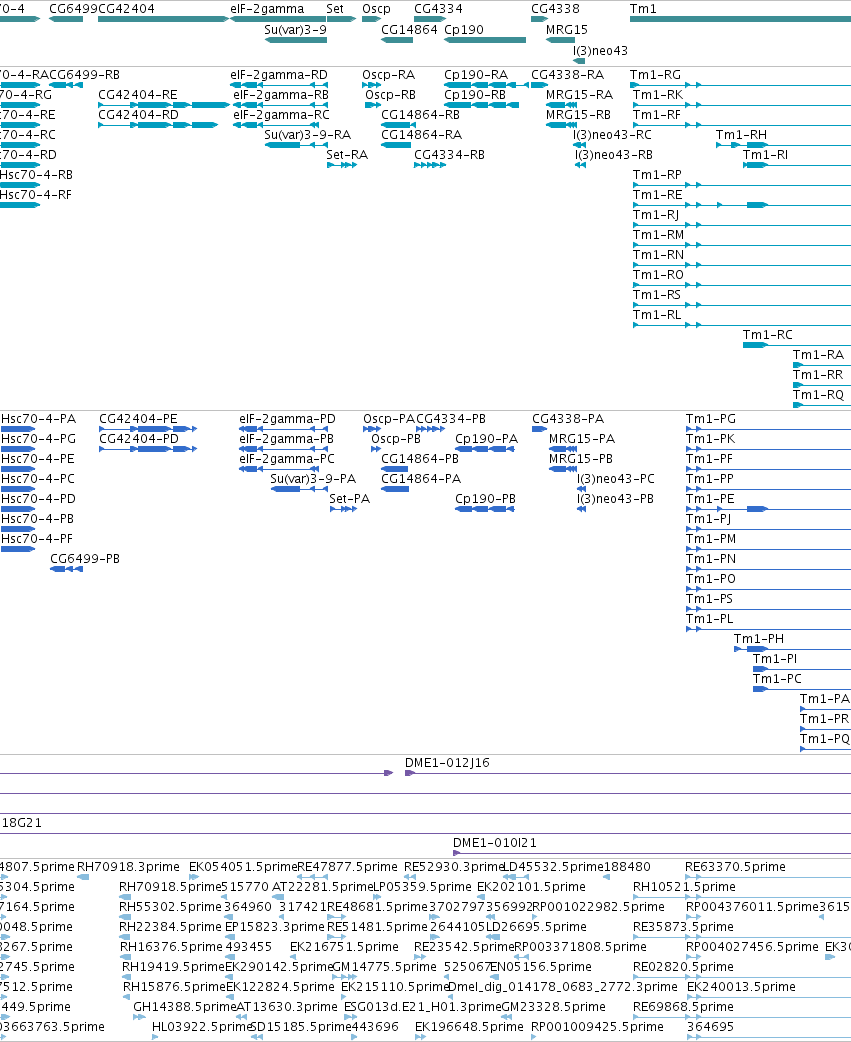Click protein Cp190-PB label

(x=486, y=499)
